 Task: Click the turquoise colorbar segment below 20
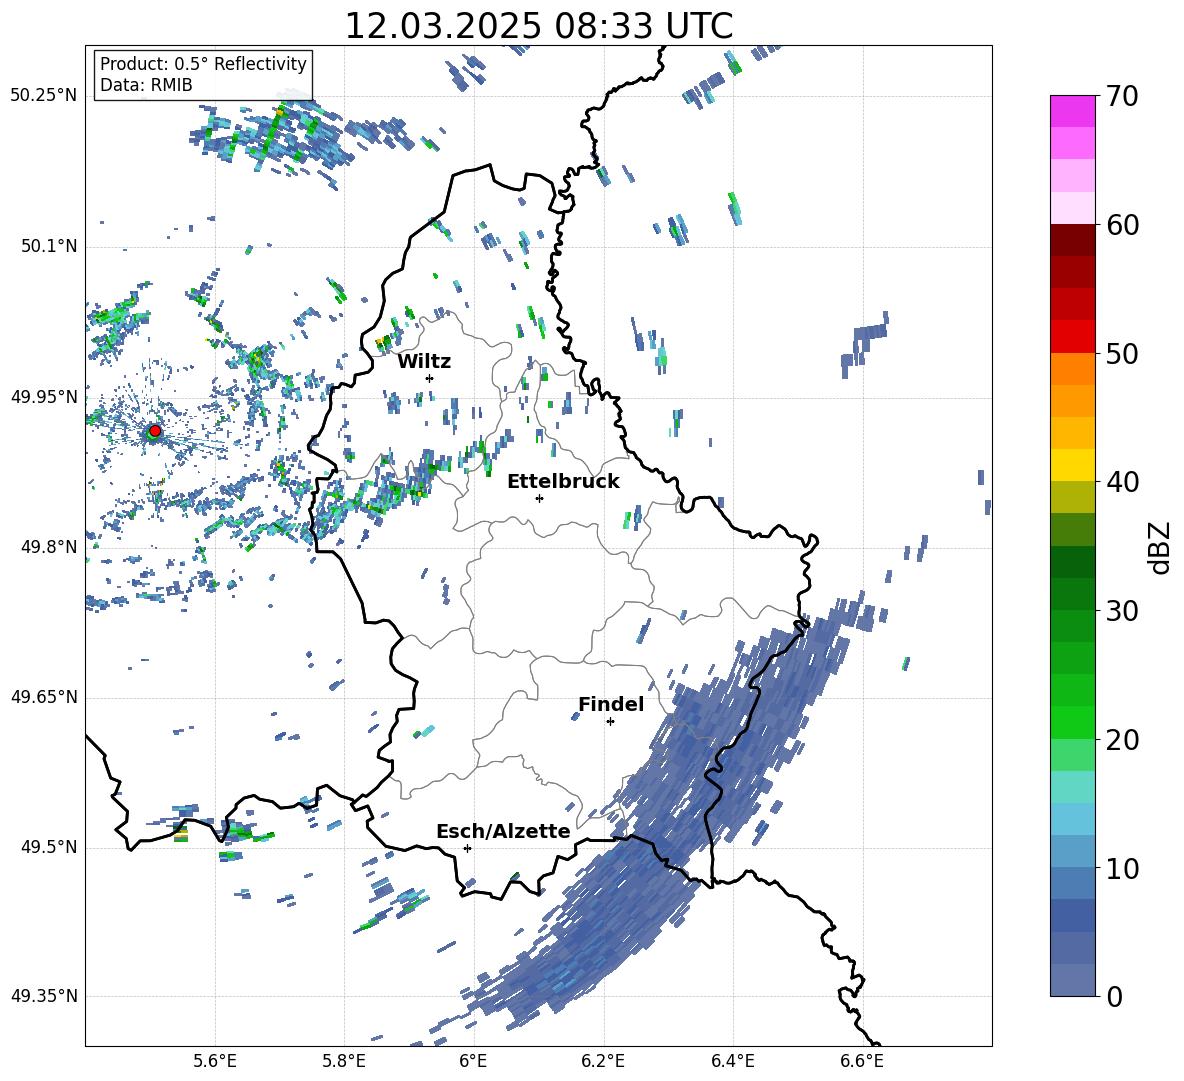point(1072,786)
